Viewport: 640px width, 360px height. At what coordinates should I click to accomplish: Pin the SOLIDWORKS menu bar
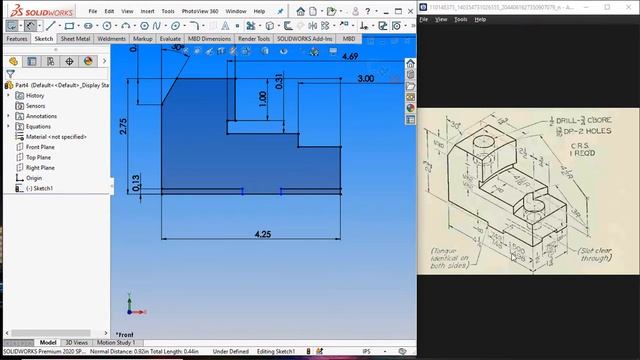pos(280,11)
